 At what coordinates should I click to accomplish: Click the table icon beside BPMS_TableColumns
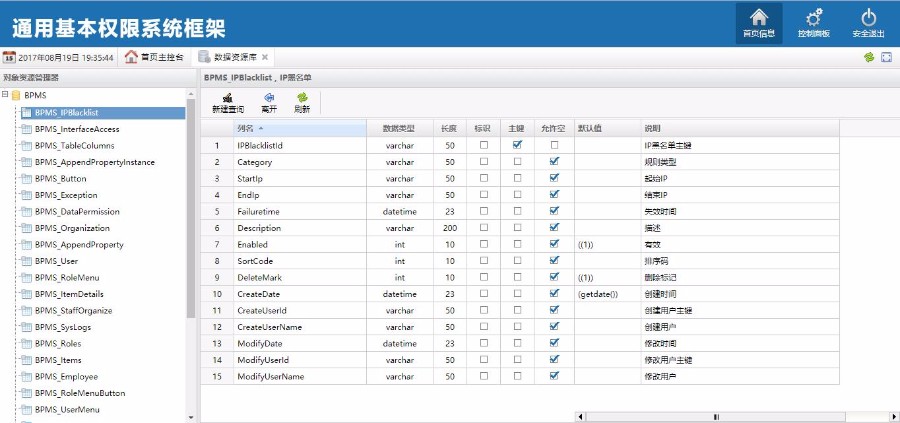26,146
